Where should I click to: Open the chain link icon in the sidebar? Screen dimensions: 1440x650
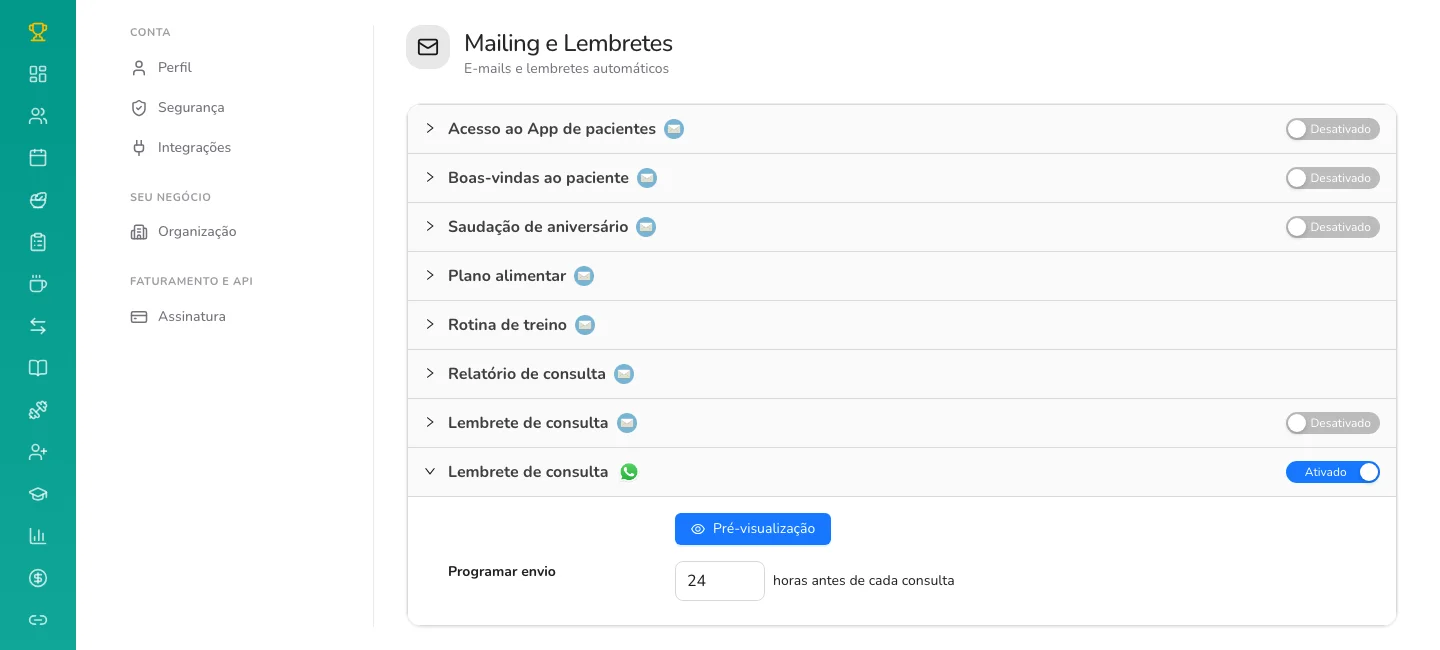pos(38,620)
